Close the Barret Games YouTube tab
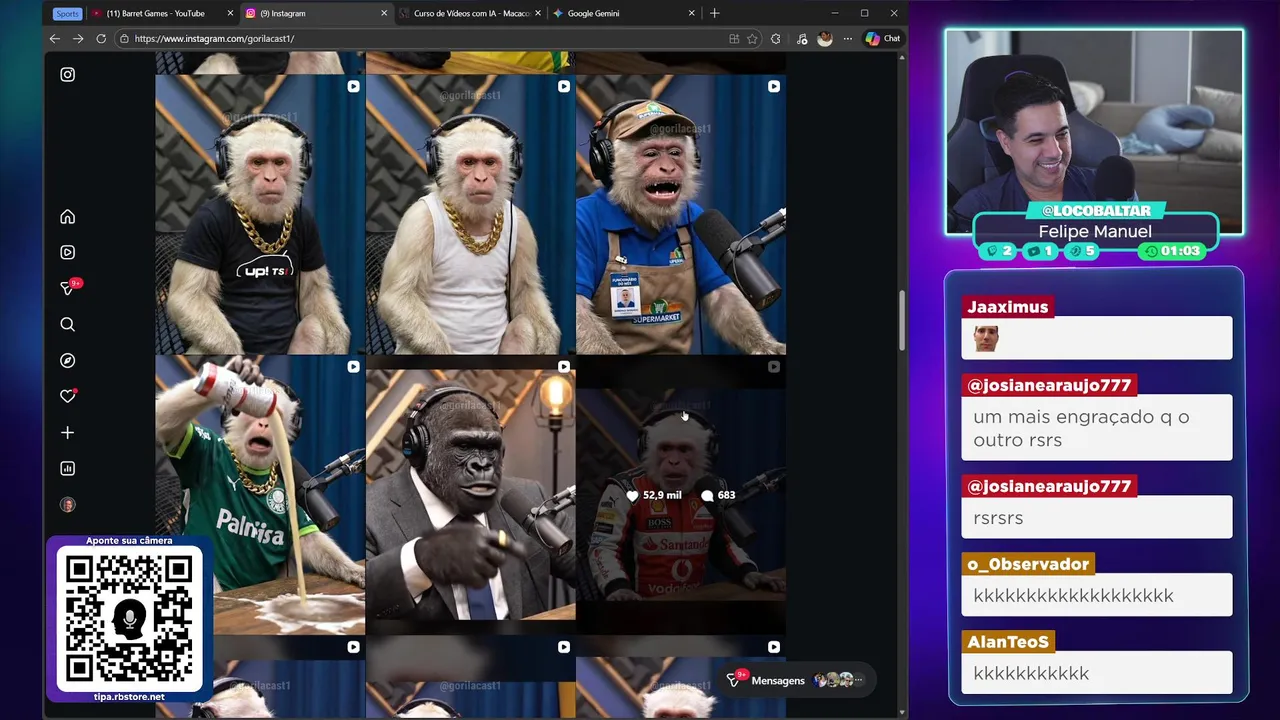Image resolution: width=1280 pixels, height=720 pixels. 230,13
